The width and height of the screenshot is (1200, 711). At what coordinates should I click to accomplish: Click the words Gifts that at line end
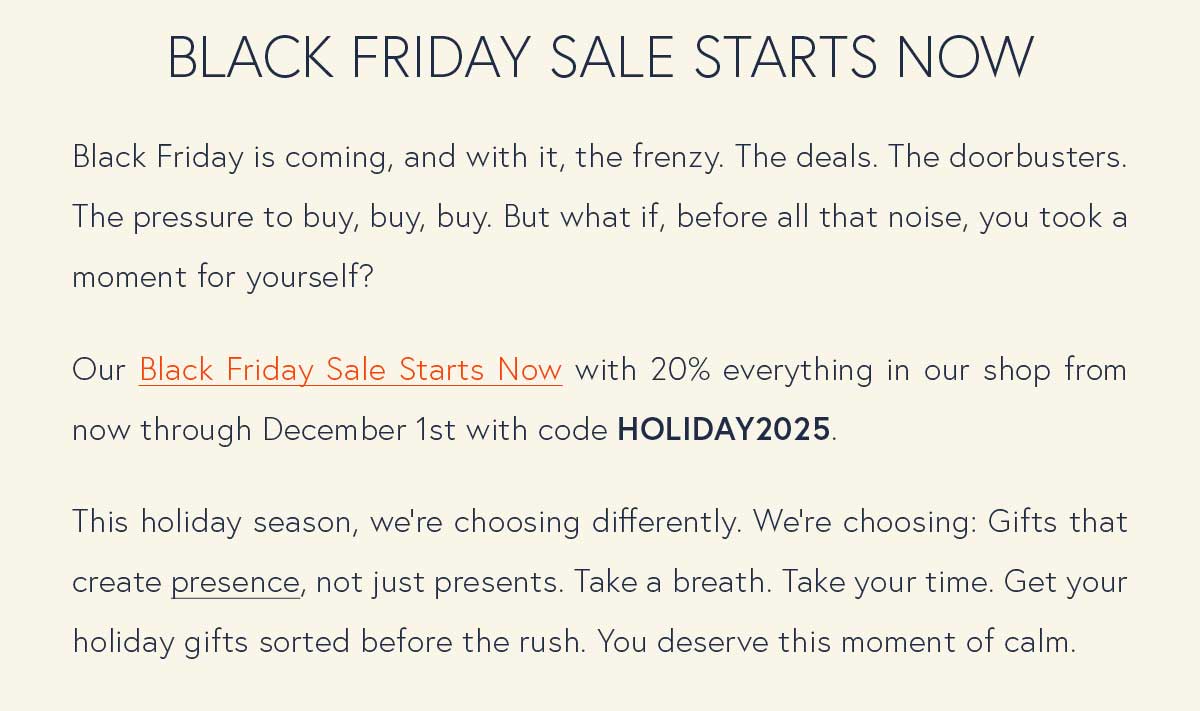[1058, 522]
